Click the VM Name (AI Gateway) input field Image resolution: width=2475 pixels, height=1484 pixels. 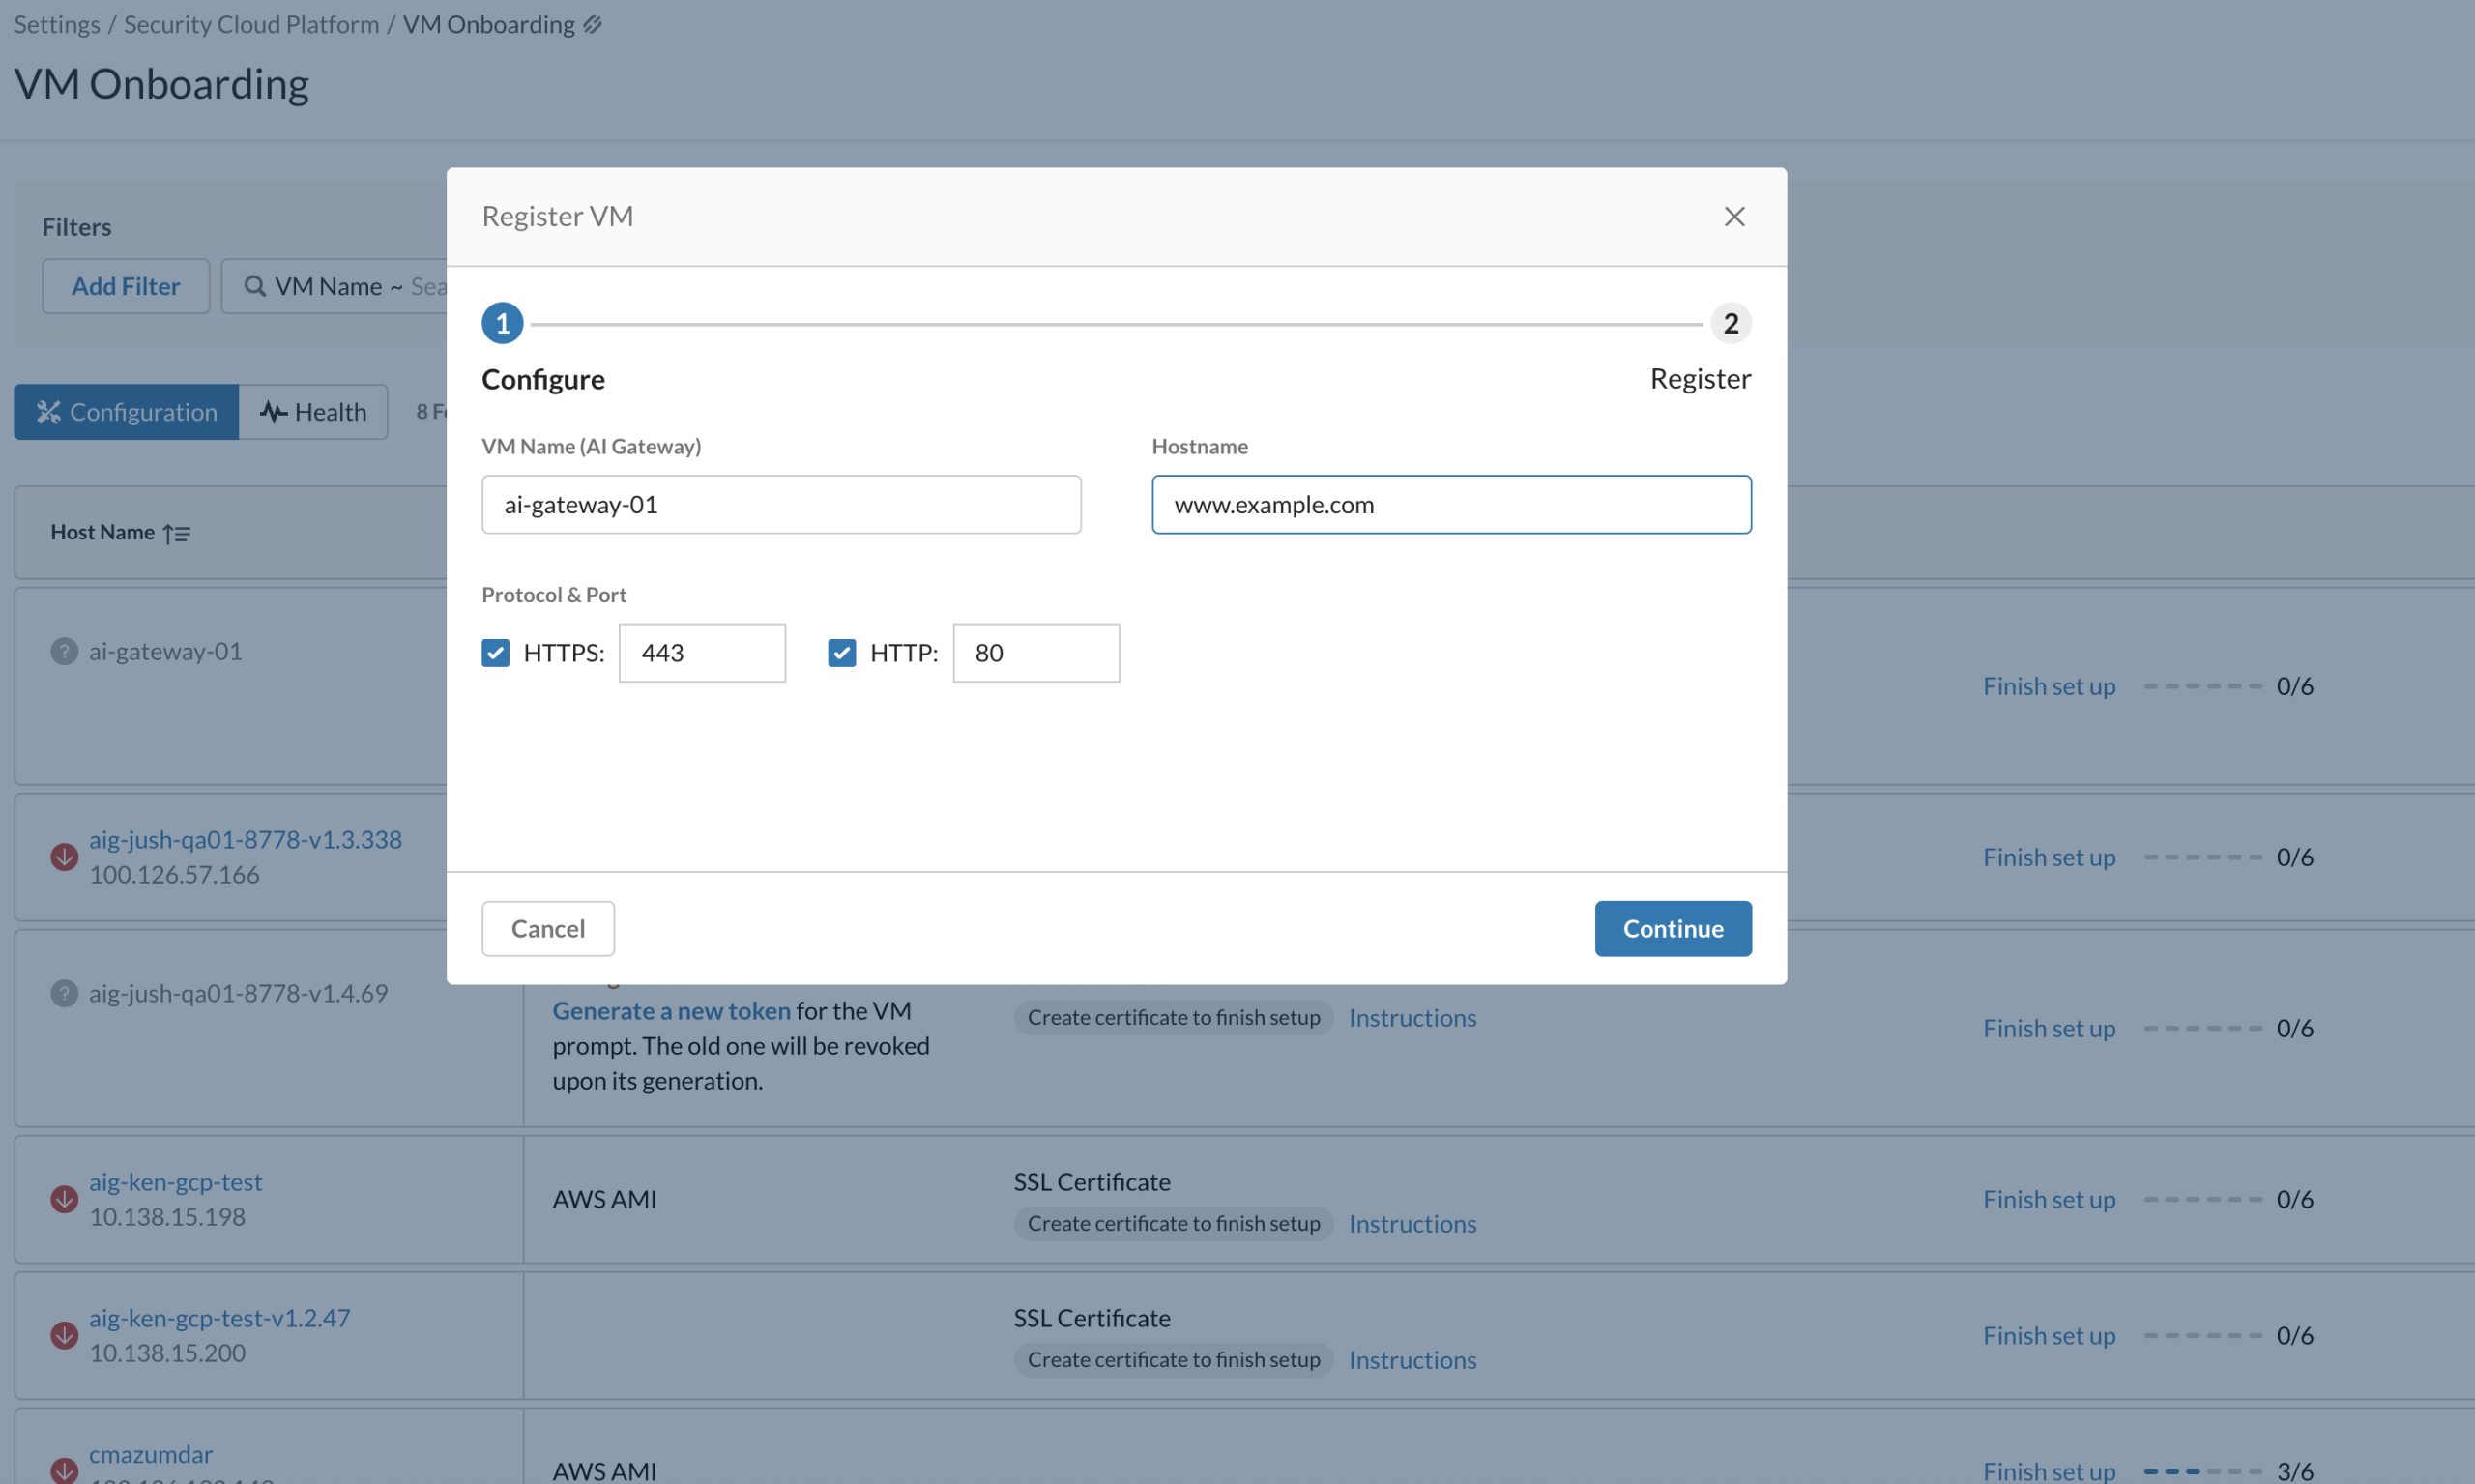tap(781, 505)
